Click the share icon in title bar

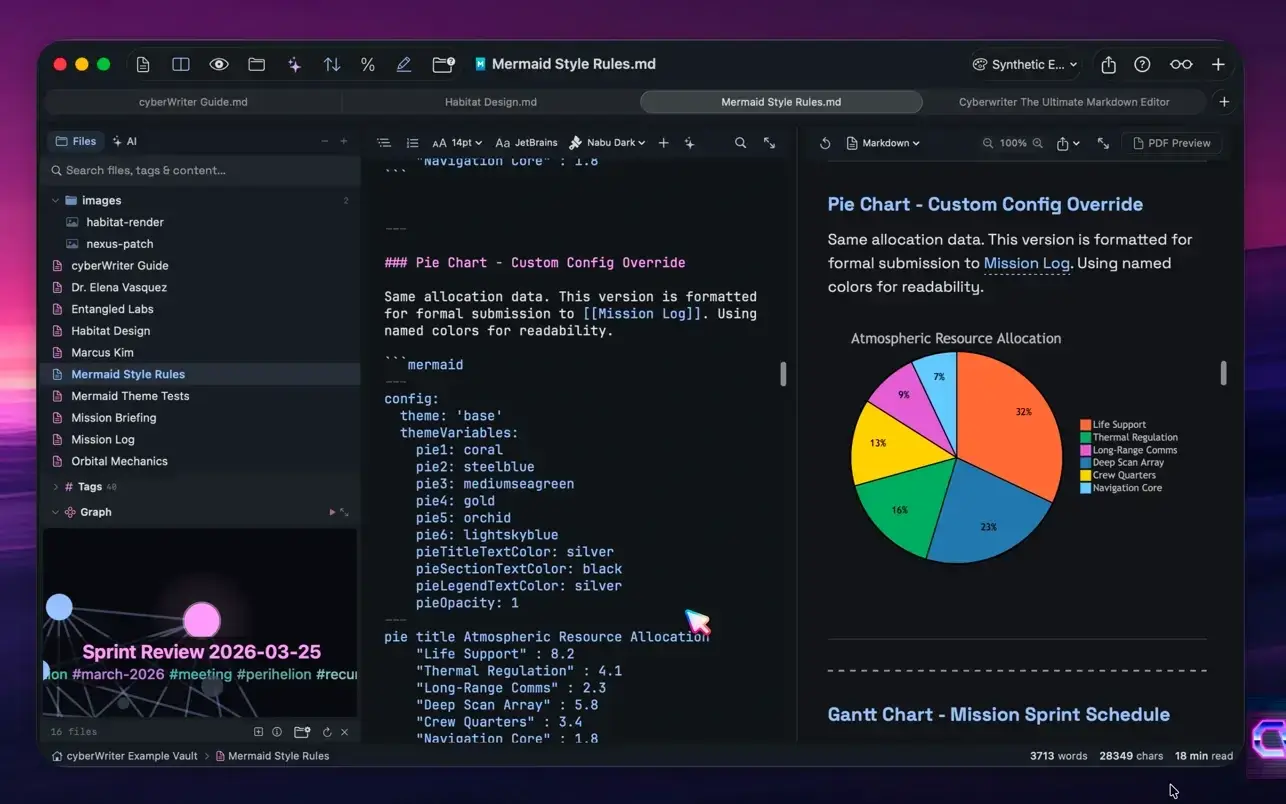pyautogui.click(x=1108, y=64)
